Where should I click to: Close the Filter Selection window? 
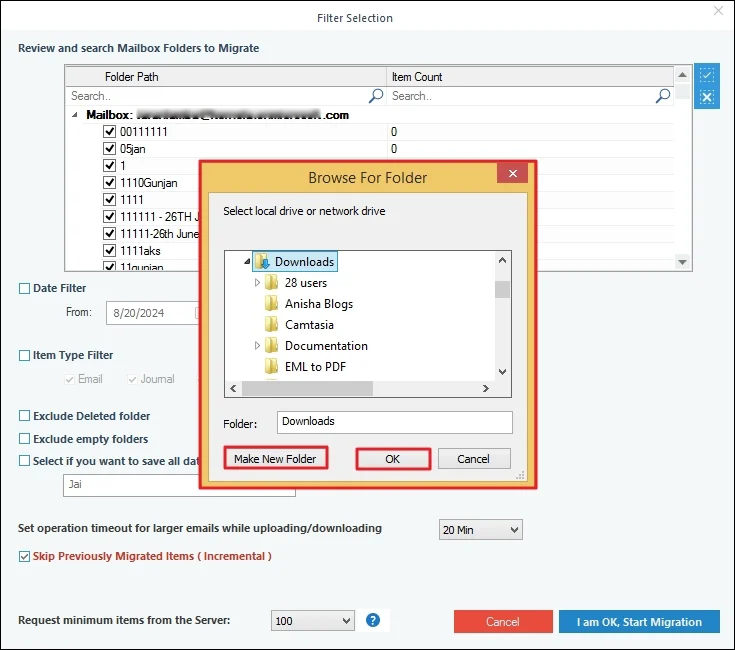pyautogui.click(x=718, y=10)
